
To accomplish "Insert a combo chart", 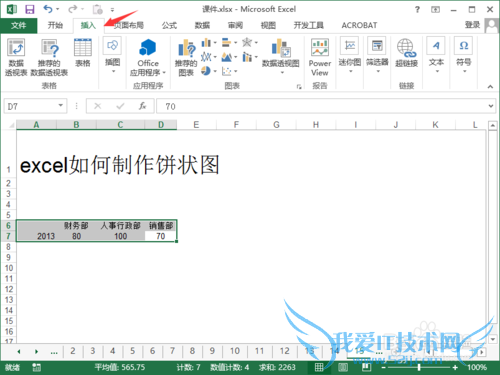I will click(x=247, y=57).
